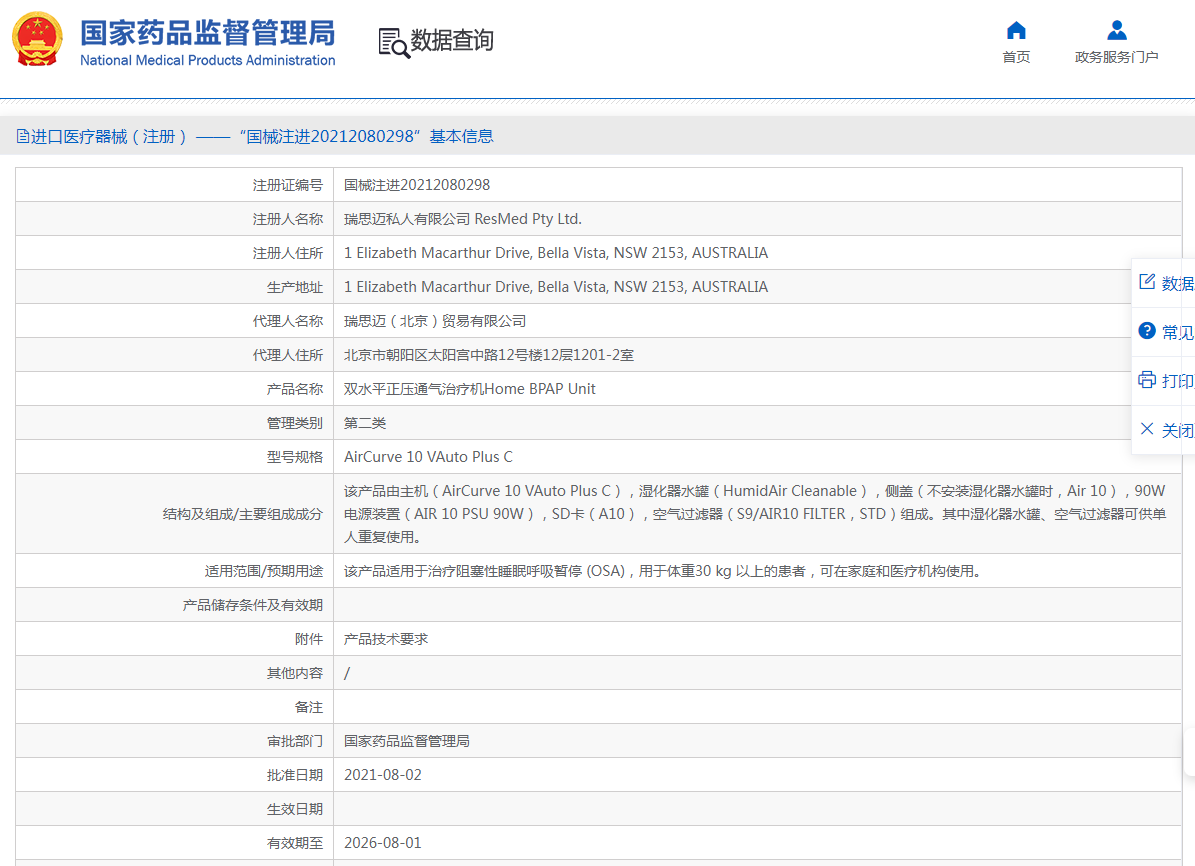Click the 打印 label in side panel
Screen dimensions: 1195x866
1177,381
